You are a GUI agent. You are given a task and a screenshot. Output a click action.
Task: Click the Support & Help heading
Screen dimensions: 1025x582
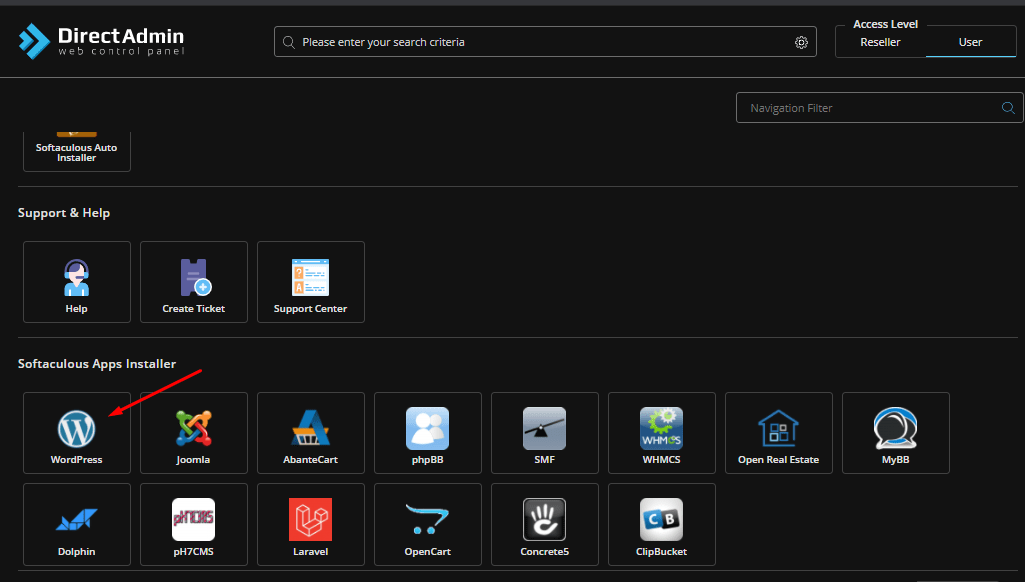click(64, 213)
